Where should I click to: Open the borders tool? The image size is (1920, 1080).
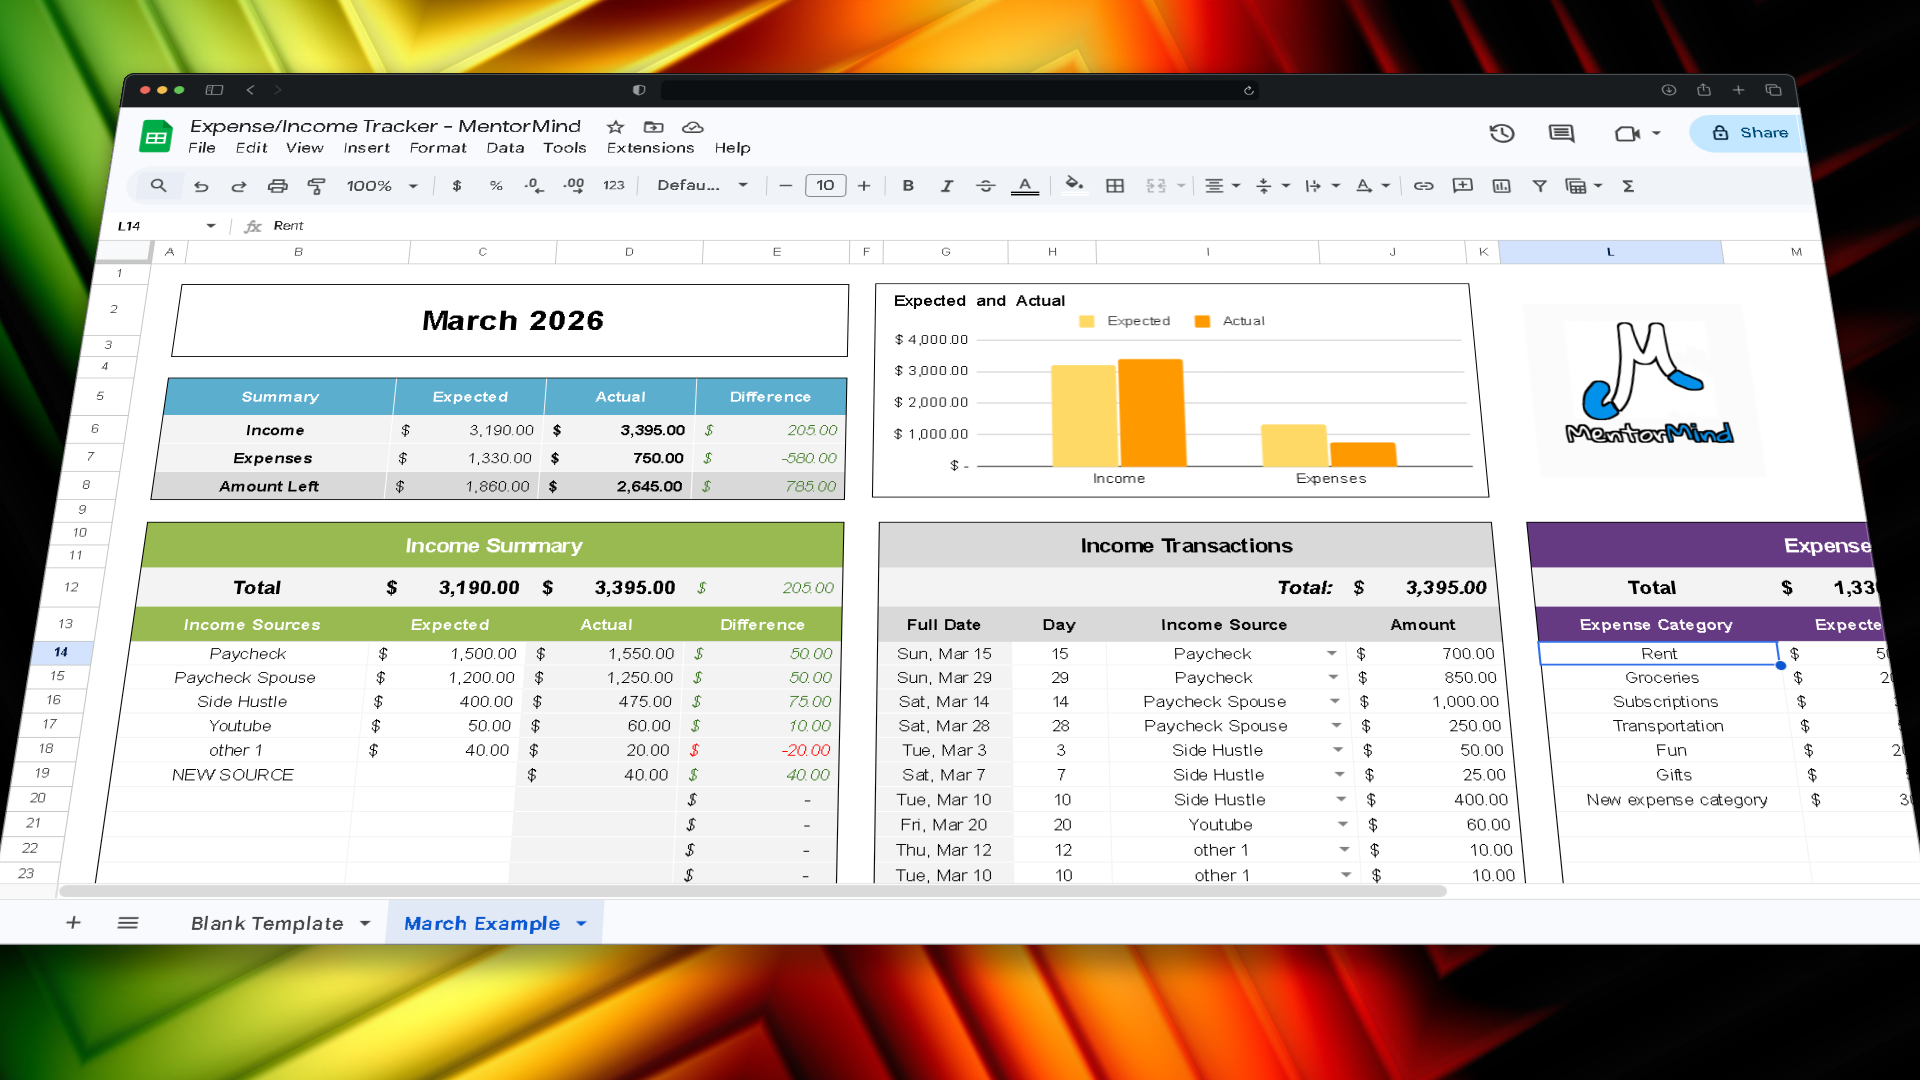[1115, 186]
